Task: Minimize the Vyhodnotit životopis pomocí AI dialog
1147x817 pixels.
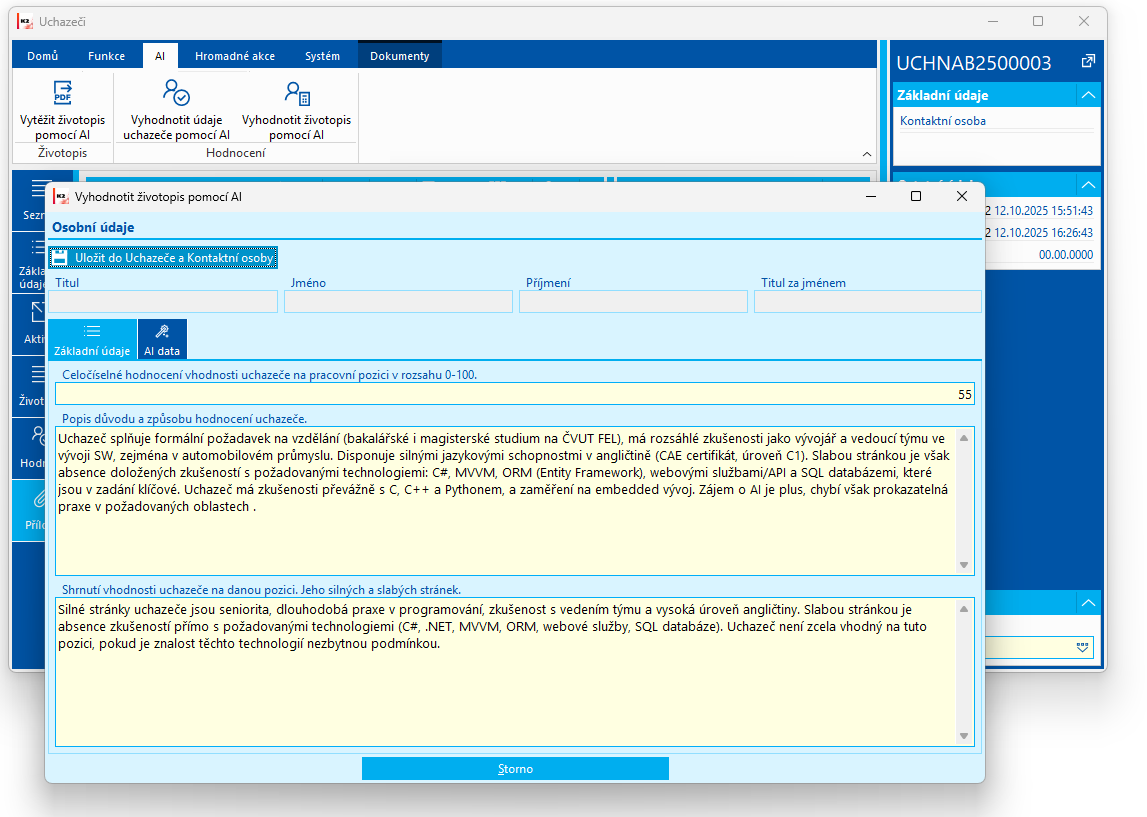Action: 870,196
